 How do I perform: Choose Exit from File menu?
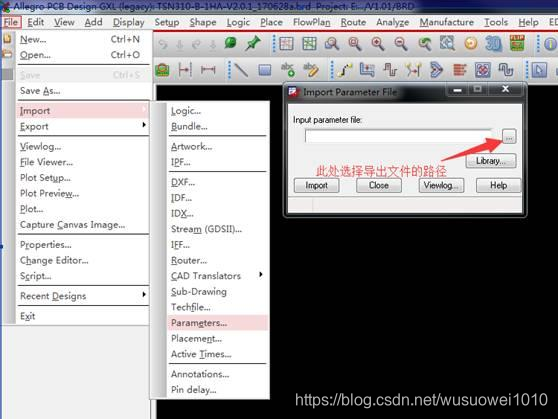point(83,316)
